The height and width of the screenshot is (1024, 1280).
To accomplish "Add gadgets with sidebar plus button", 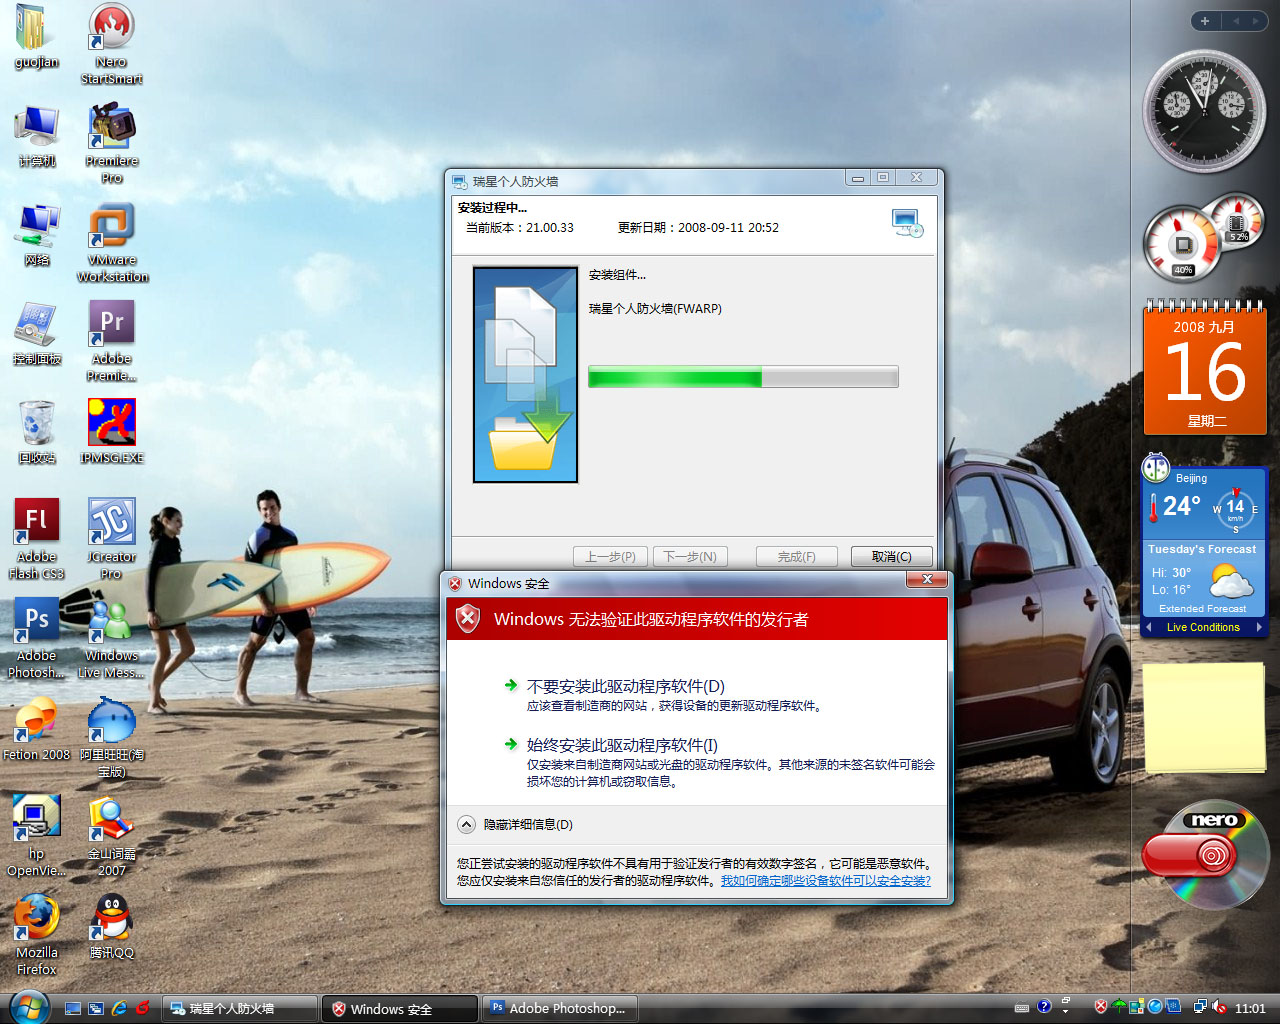I will point(1205,21).
